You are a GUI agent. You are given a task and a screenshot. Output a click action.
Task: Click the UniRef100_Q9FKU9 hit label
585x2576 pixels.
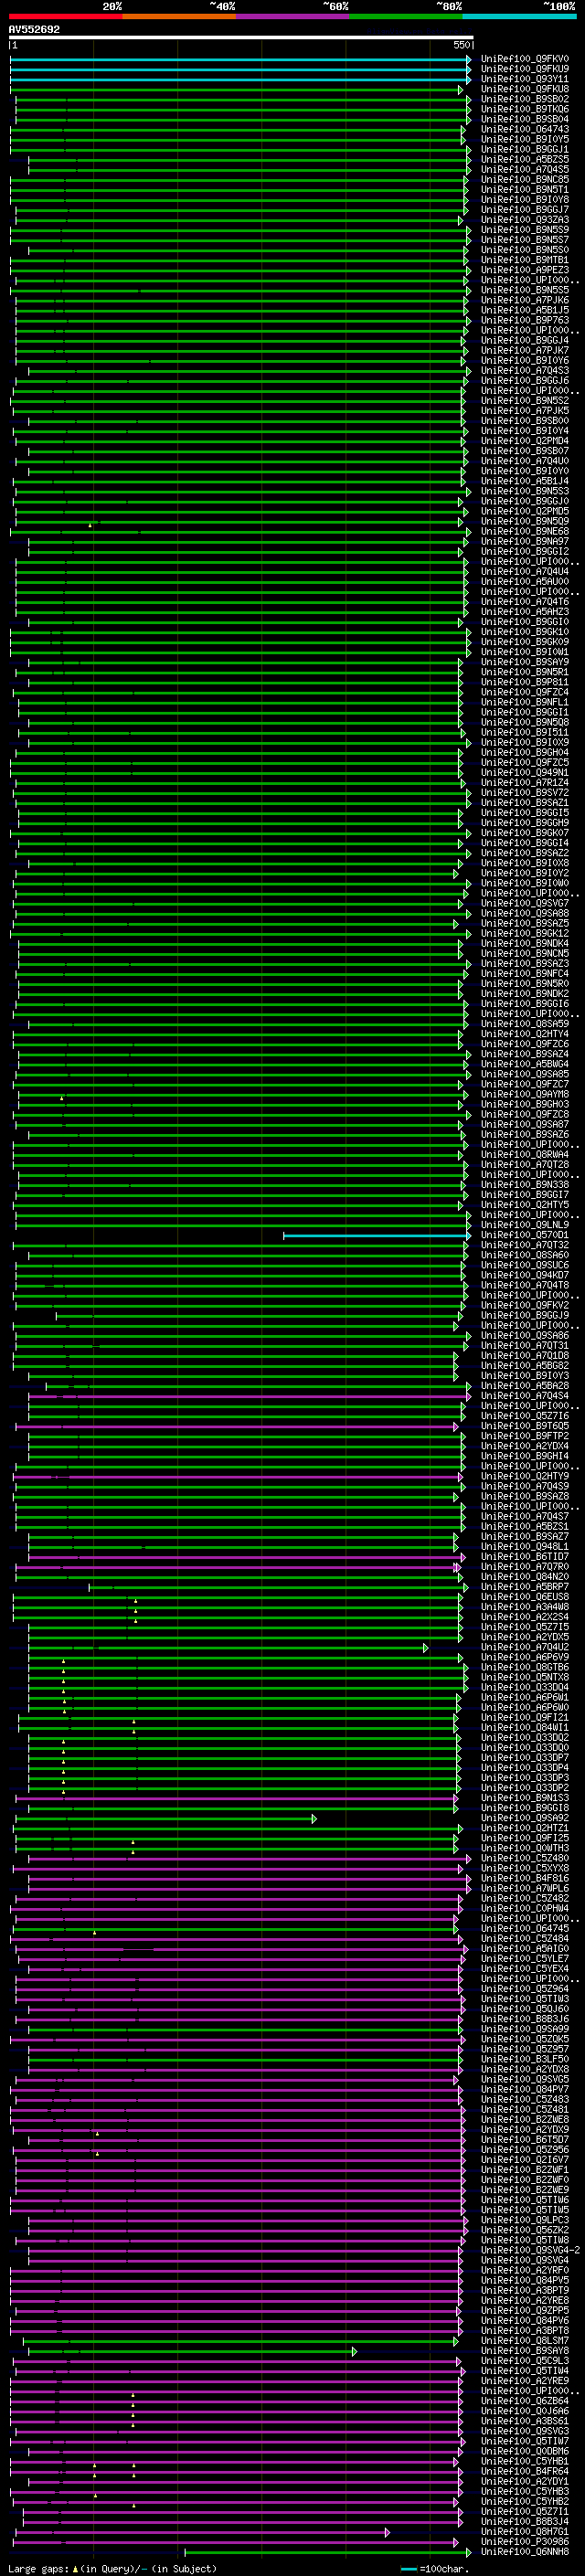pyautogui.click(x=525, y=69)
